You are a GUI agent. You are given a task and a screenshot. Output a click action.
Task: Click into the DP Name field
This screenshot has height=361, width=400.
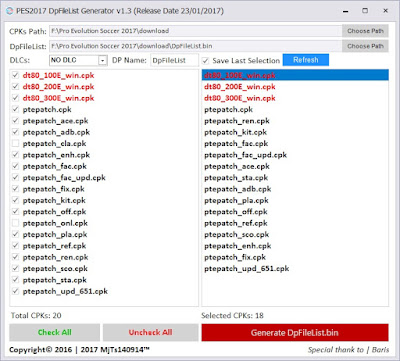(174, 60)
